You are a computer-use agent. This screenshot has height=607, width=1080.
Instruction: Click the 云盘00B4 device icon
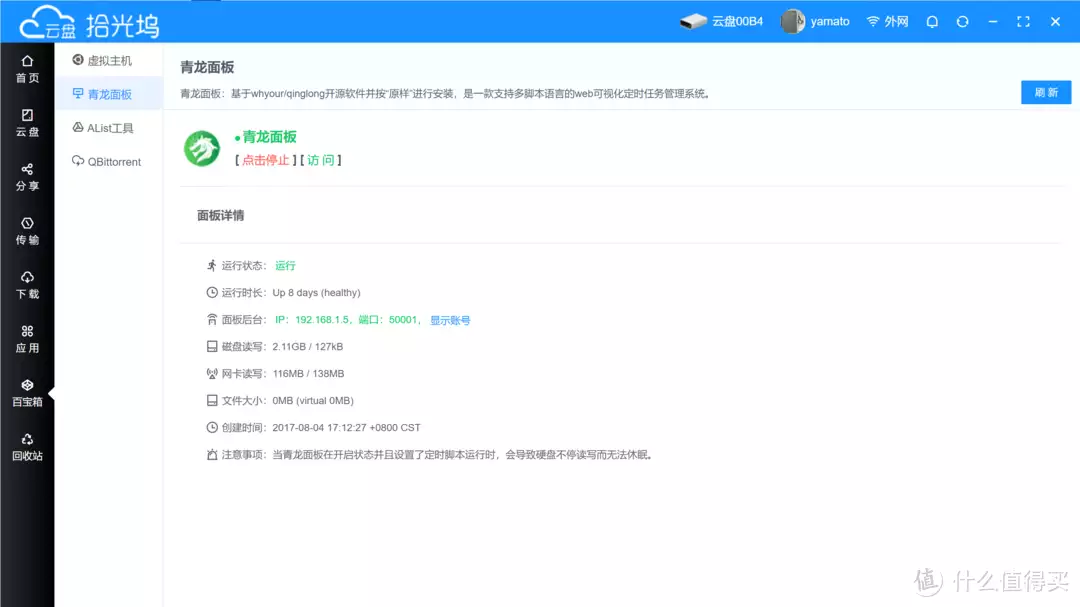(x=693, y=21)
